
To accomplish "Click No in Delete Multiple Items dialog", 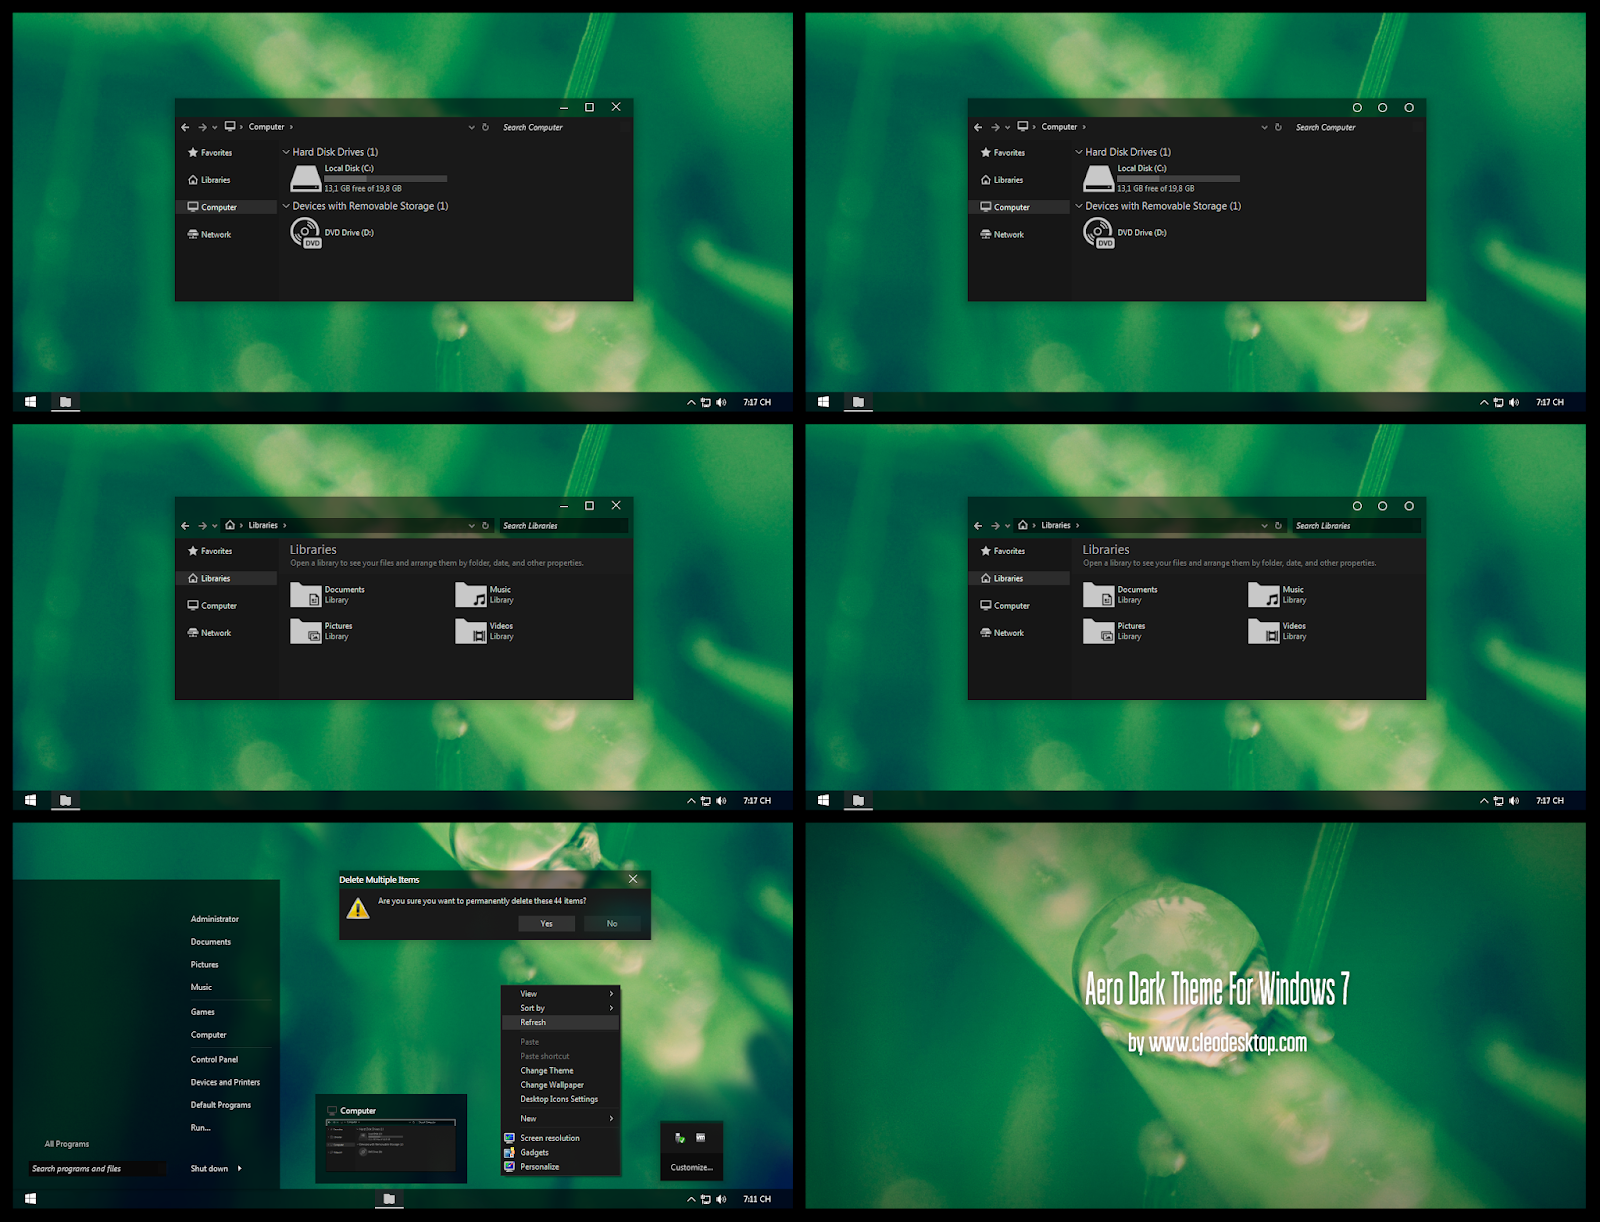I will tap(612, 924).
